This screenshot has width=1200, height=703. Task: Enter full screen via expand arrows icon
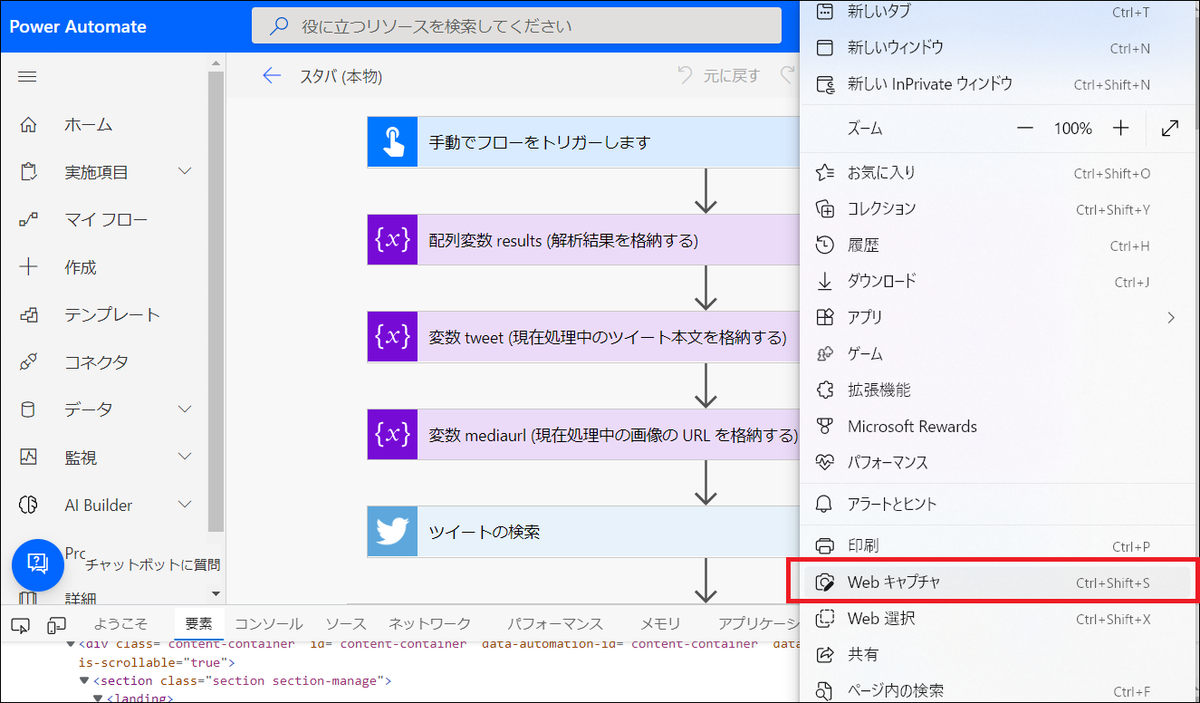click(1170, 128)
